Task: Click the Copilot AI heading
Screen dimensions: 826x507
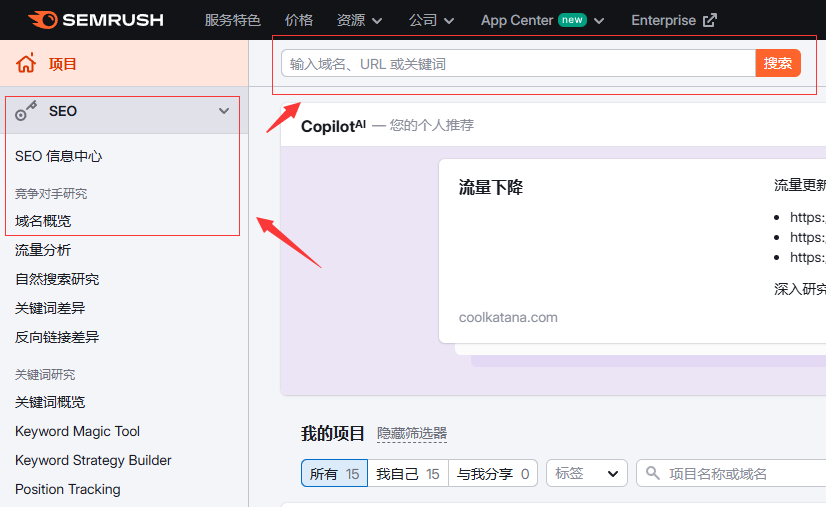Action: click(x=333, y=125)
